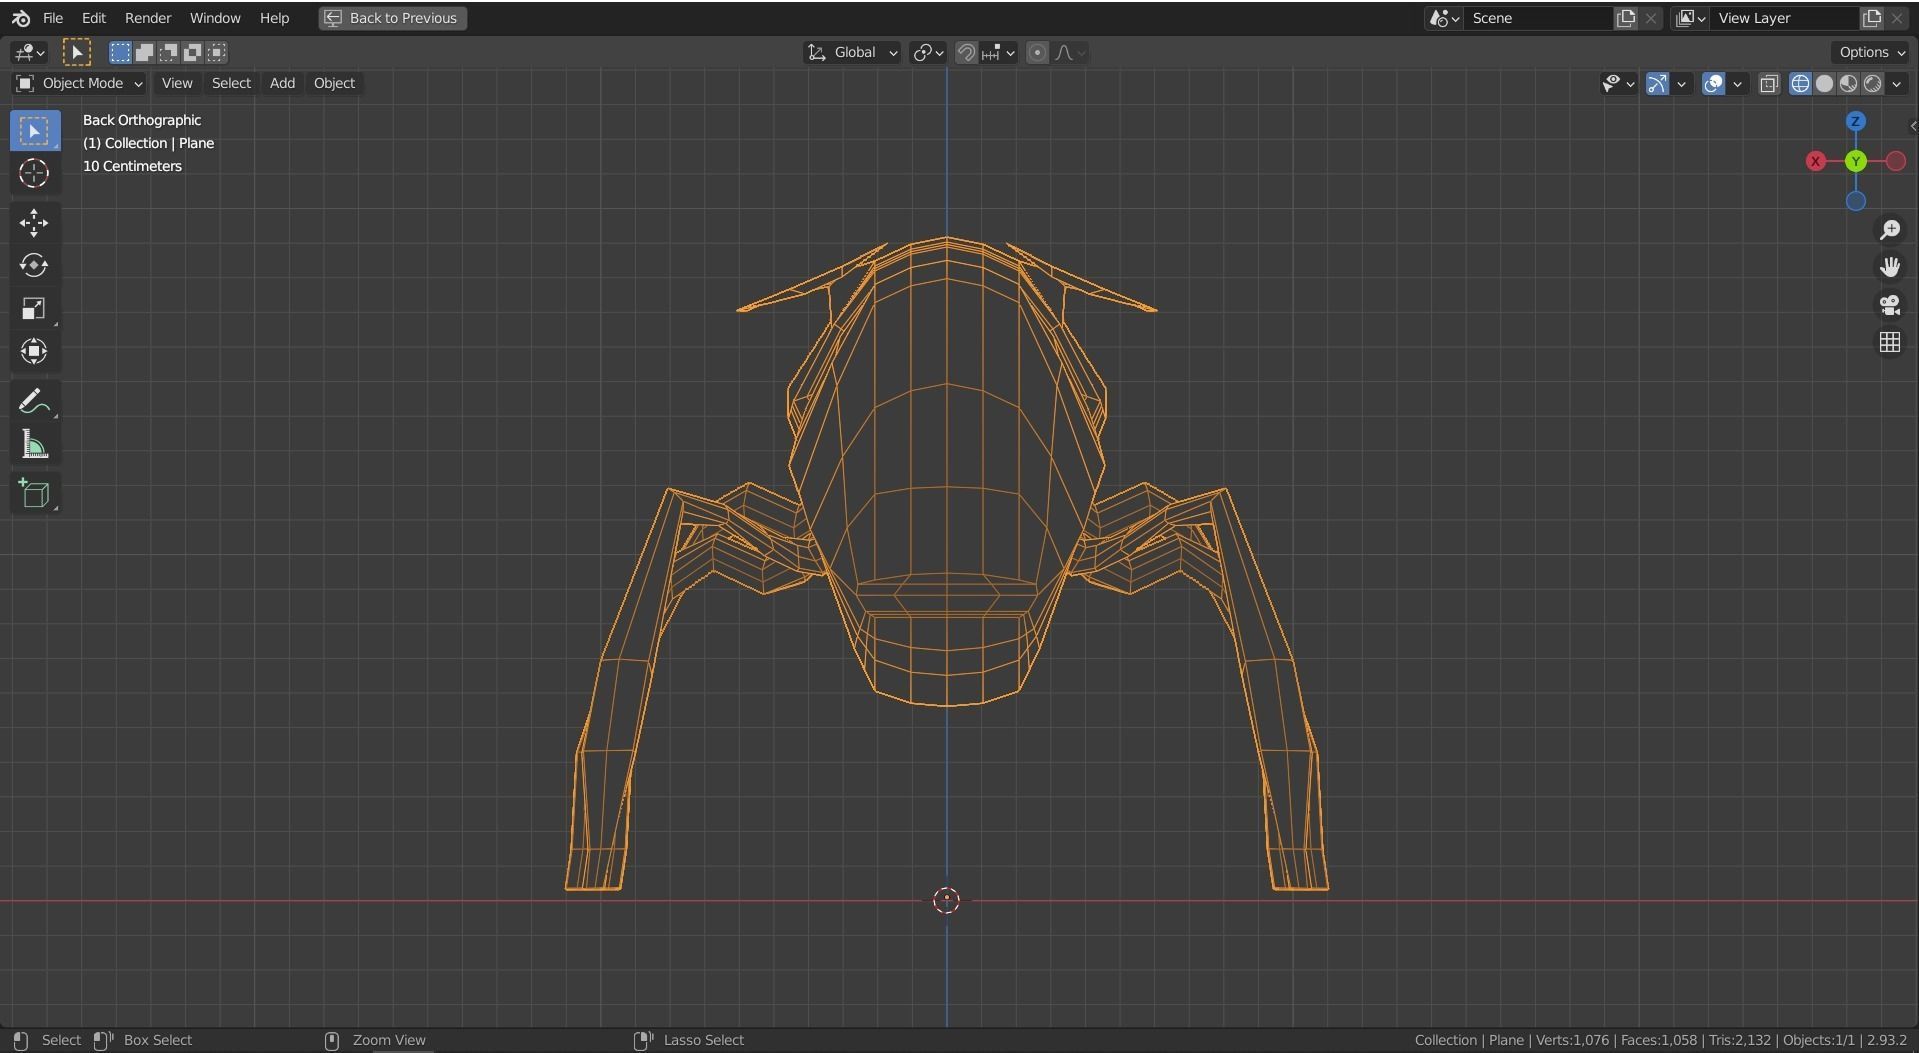This screenshot has height=1053, width=1919.
Task: Open the editor type dropdown
Action: pyautogui.click(x=30, y=52)
